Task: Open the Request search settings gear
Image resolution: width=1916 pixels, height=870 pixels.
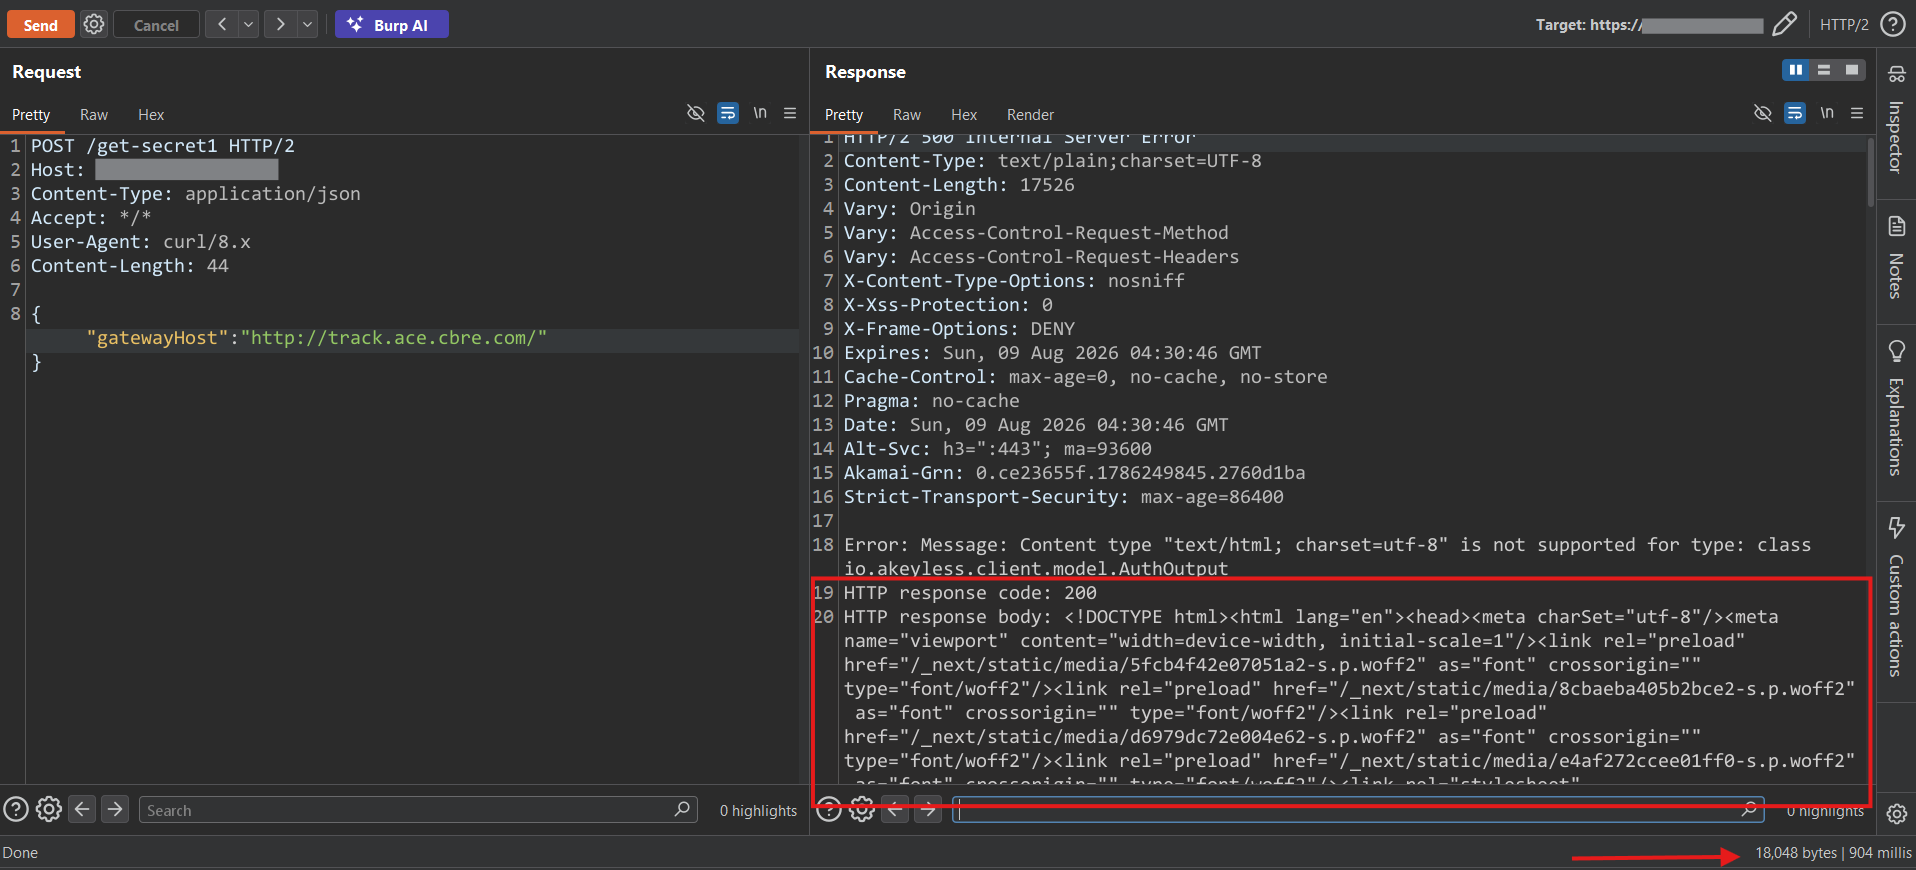Action: point(49,809)
